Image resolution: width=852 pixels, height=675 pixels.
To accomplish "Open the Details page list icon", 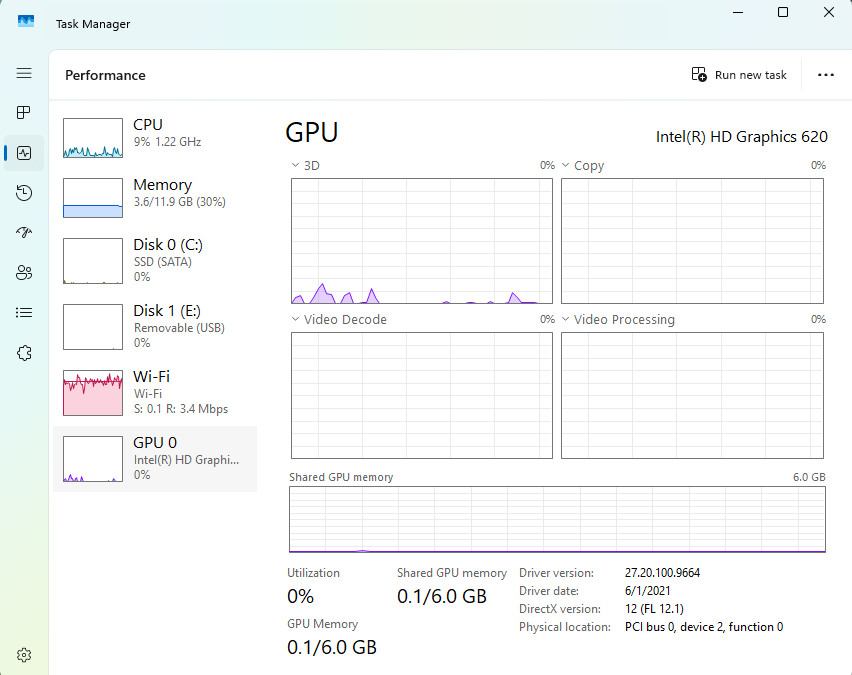I will pos(24,312).
